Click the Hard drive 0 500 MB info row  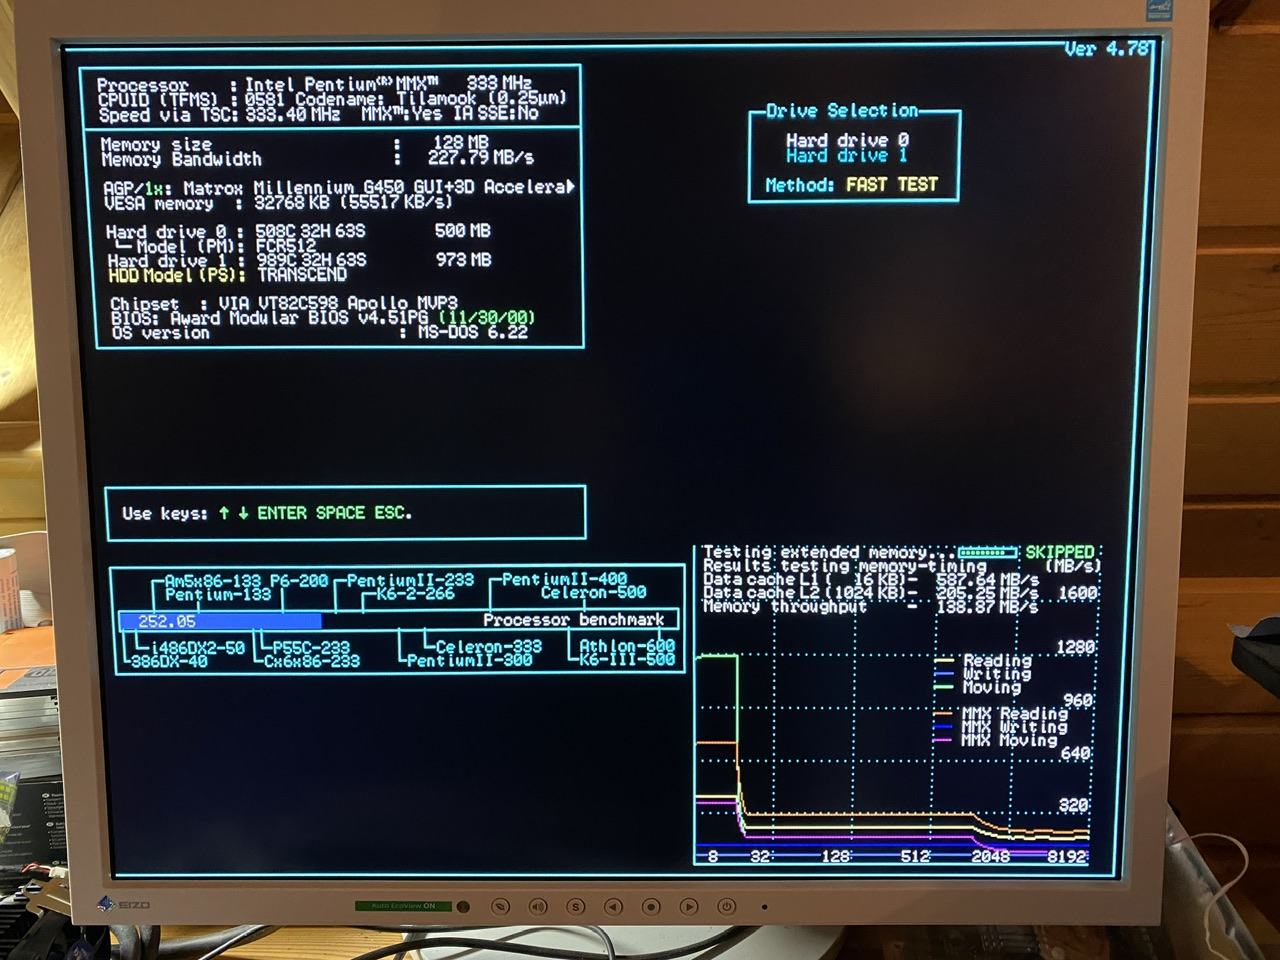pos(298,231)
